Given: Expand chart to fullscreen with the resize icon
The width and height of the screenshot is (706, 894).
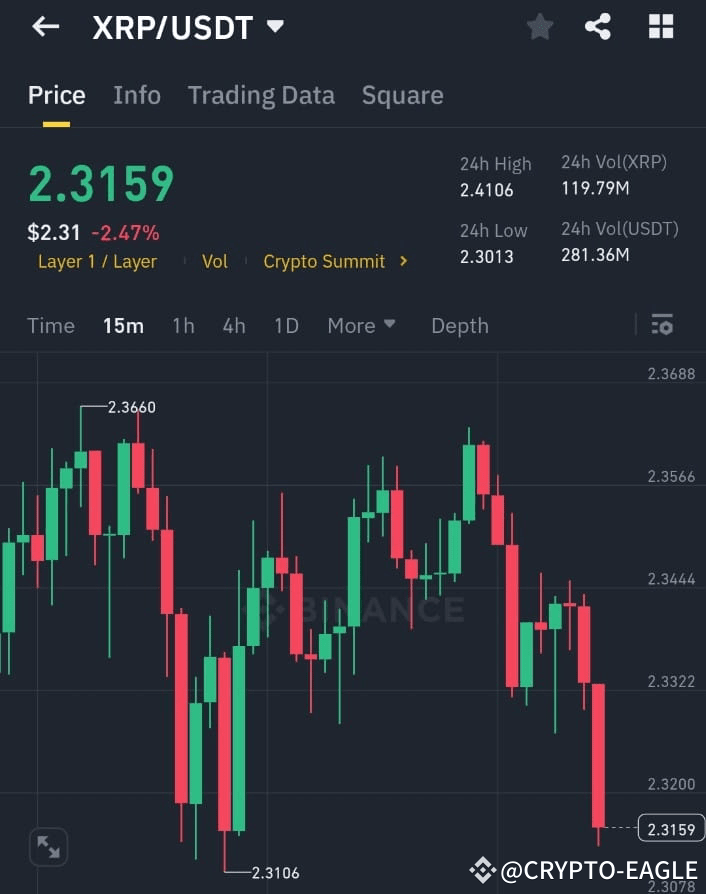Looking at the screenshot, I should pos(48,847).
